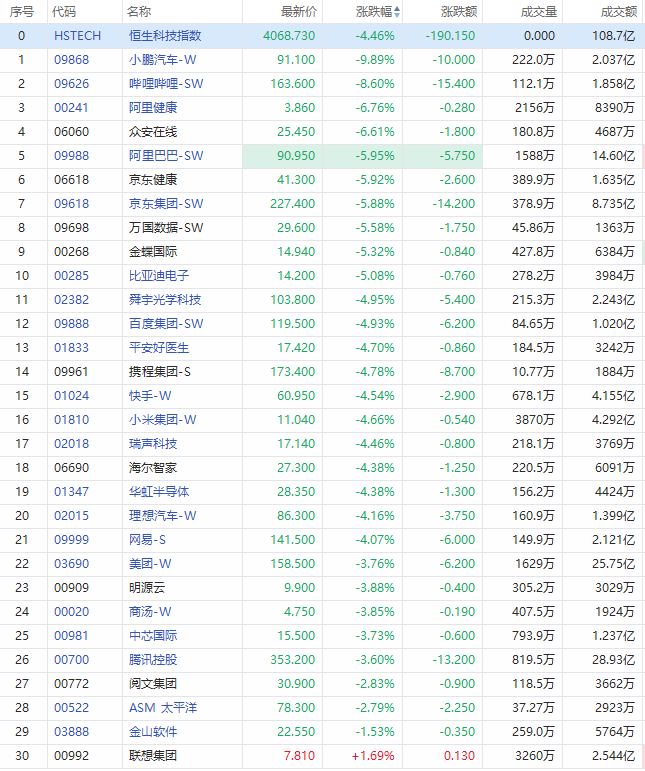Select 阅文集团 row name

point(153,684)
